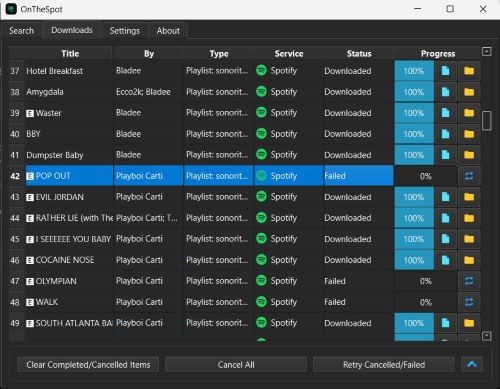Sort by the Service column header
The height and width of the screenshot is (389, 500).
click(x=289, y=53)
